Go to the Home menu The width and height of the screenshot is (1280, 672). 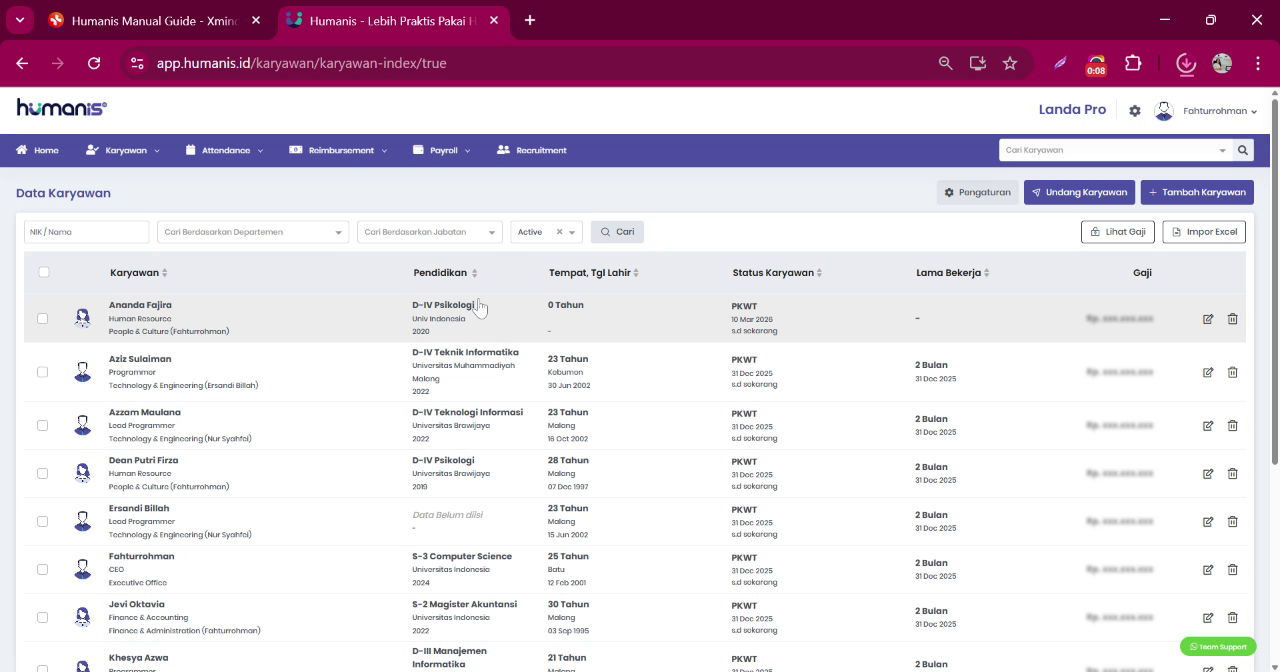click(37, 150)
